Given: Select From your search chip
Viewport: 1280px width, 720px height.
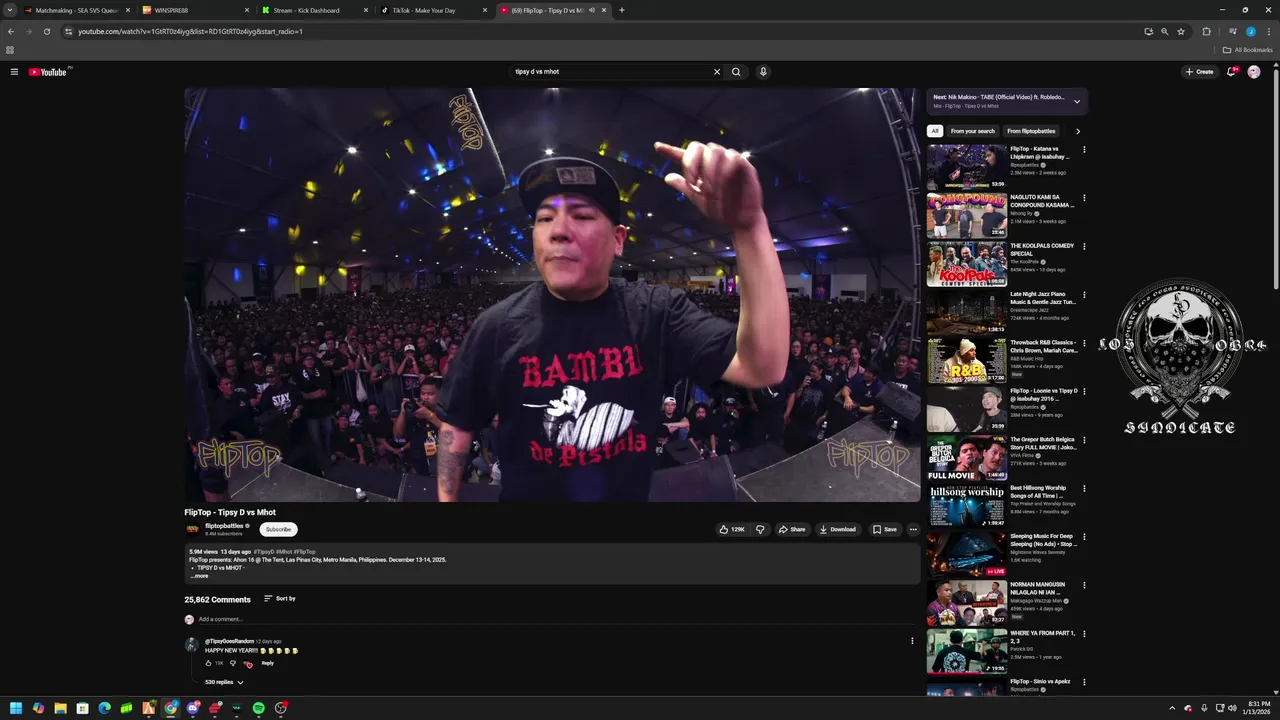Looking at the screenshot, I should click(973, 131).
